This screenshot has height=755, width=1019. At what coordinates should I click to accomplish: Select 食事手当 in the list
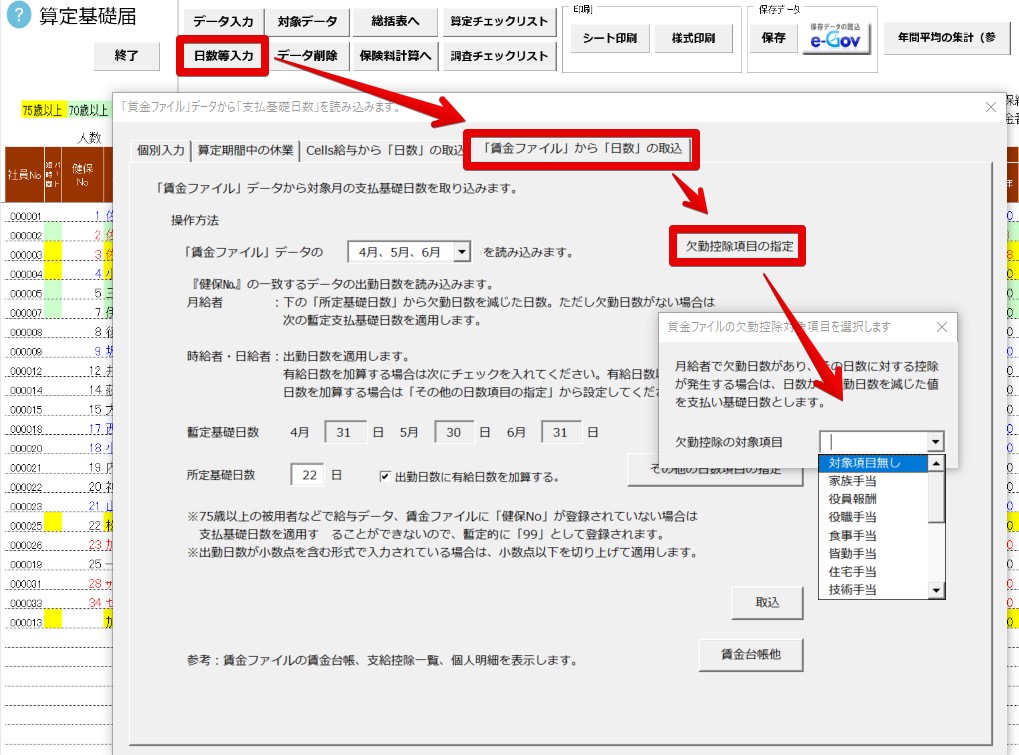click(x=873, y=535)
